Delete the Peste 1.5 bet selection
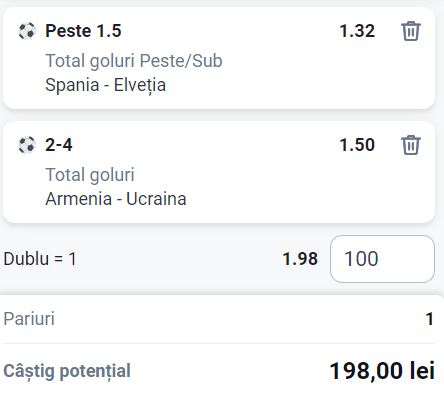 [x=411, y=31]
